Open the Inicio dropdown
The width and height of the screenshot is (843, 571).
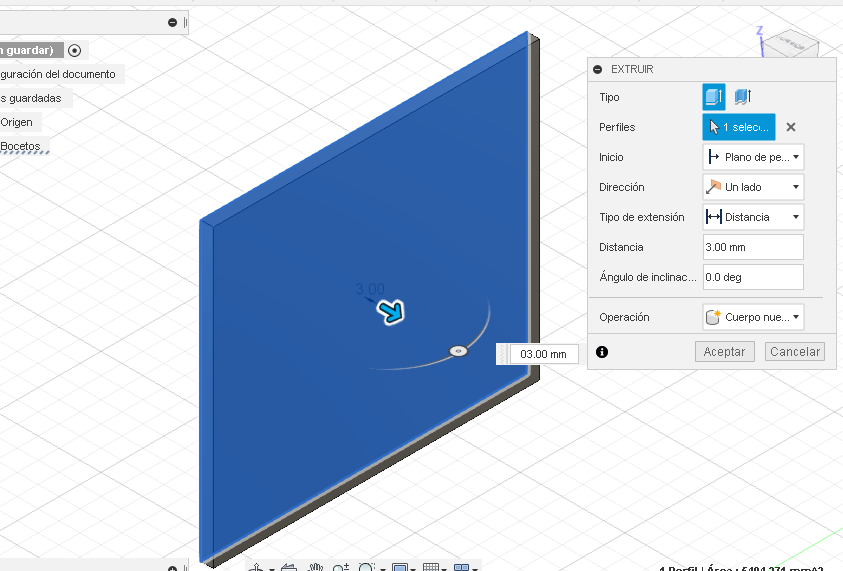[x=753, y=157]
